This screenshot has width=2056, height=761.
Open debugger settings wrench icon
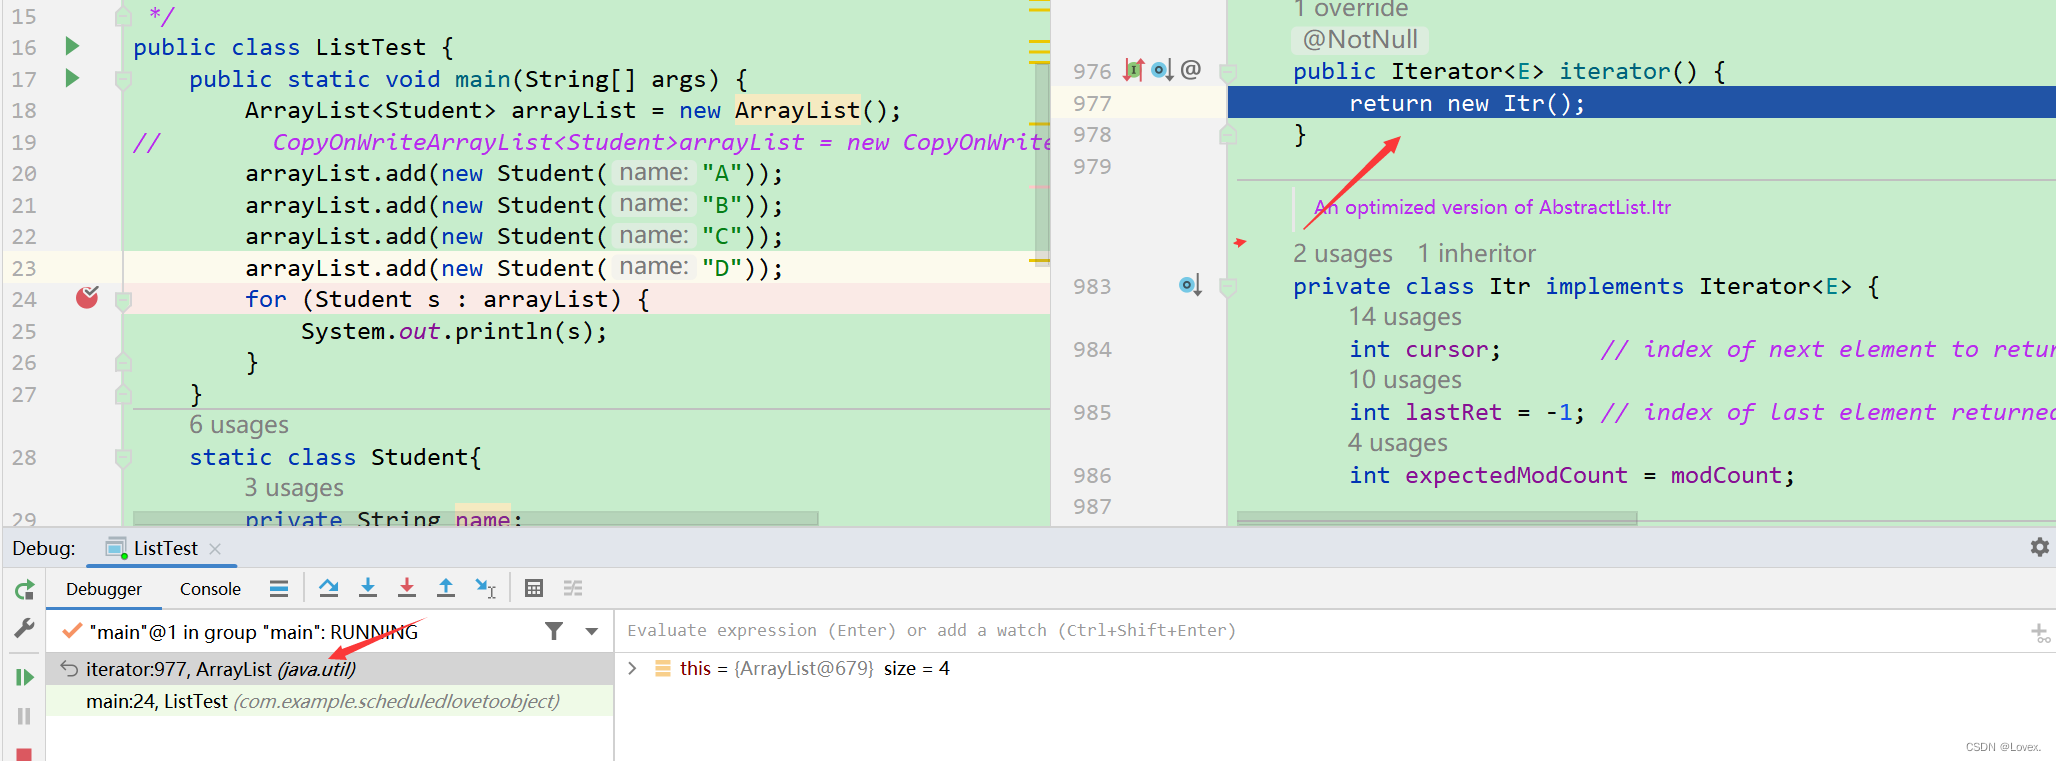24,628
